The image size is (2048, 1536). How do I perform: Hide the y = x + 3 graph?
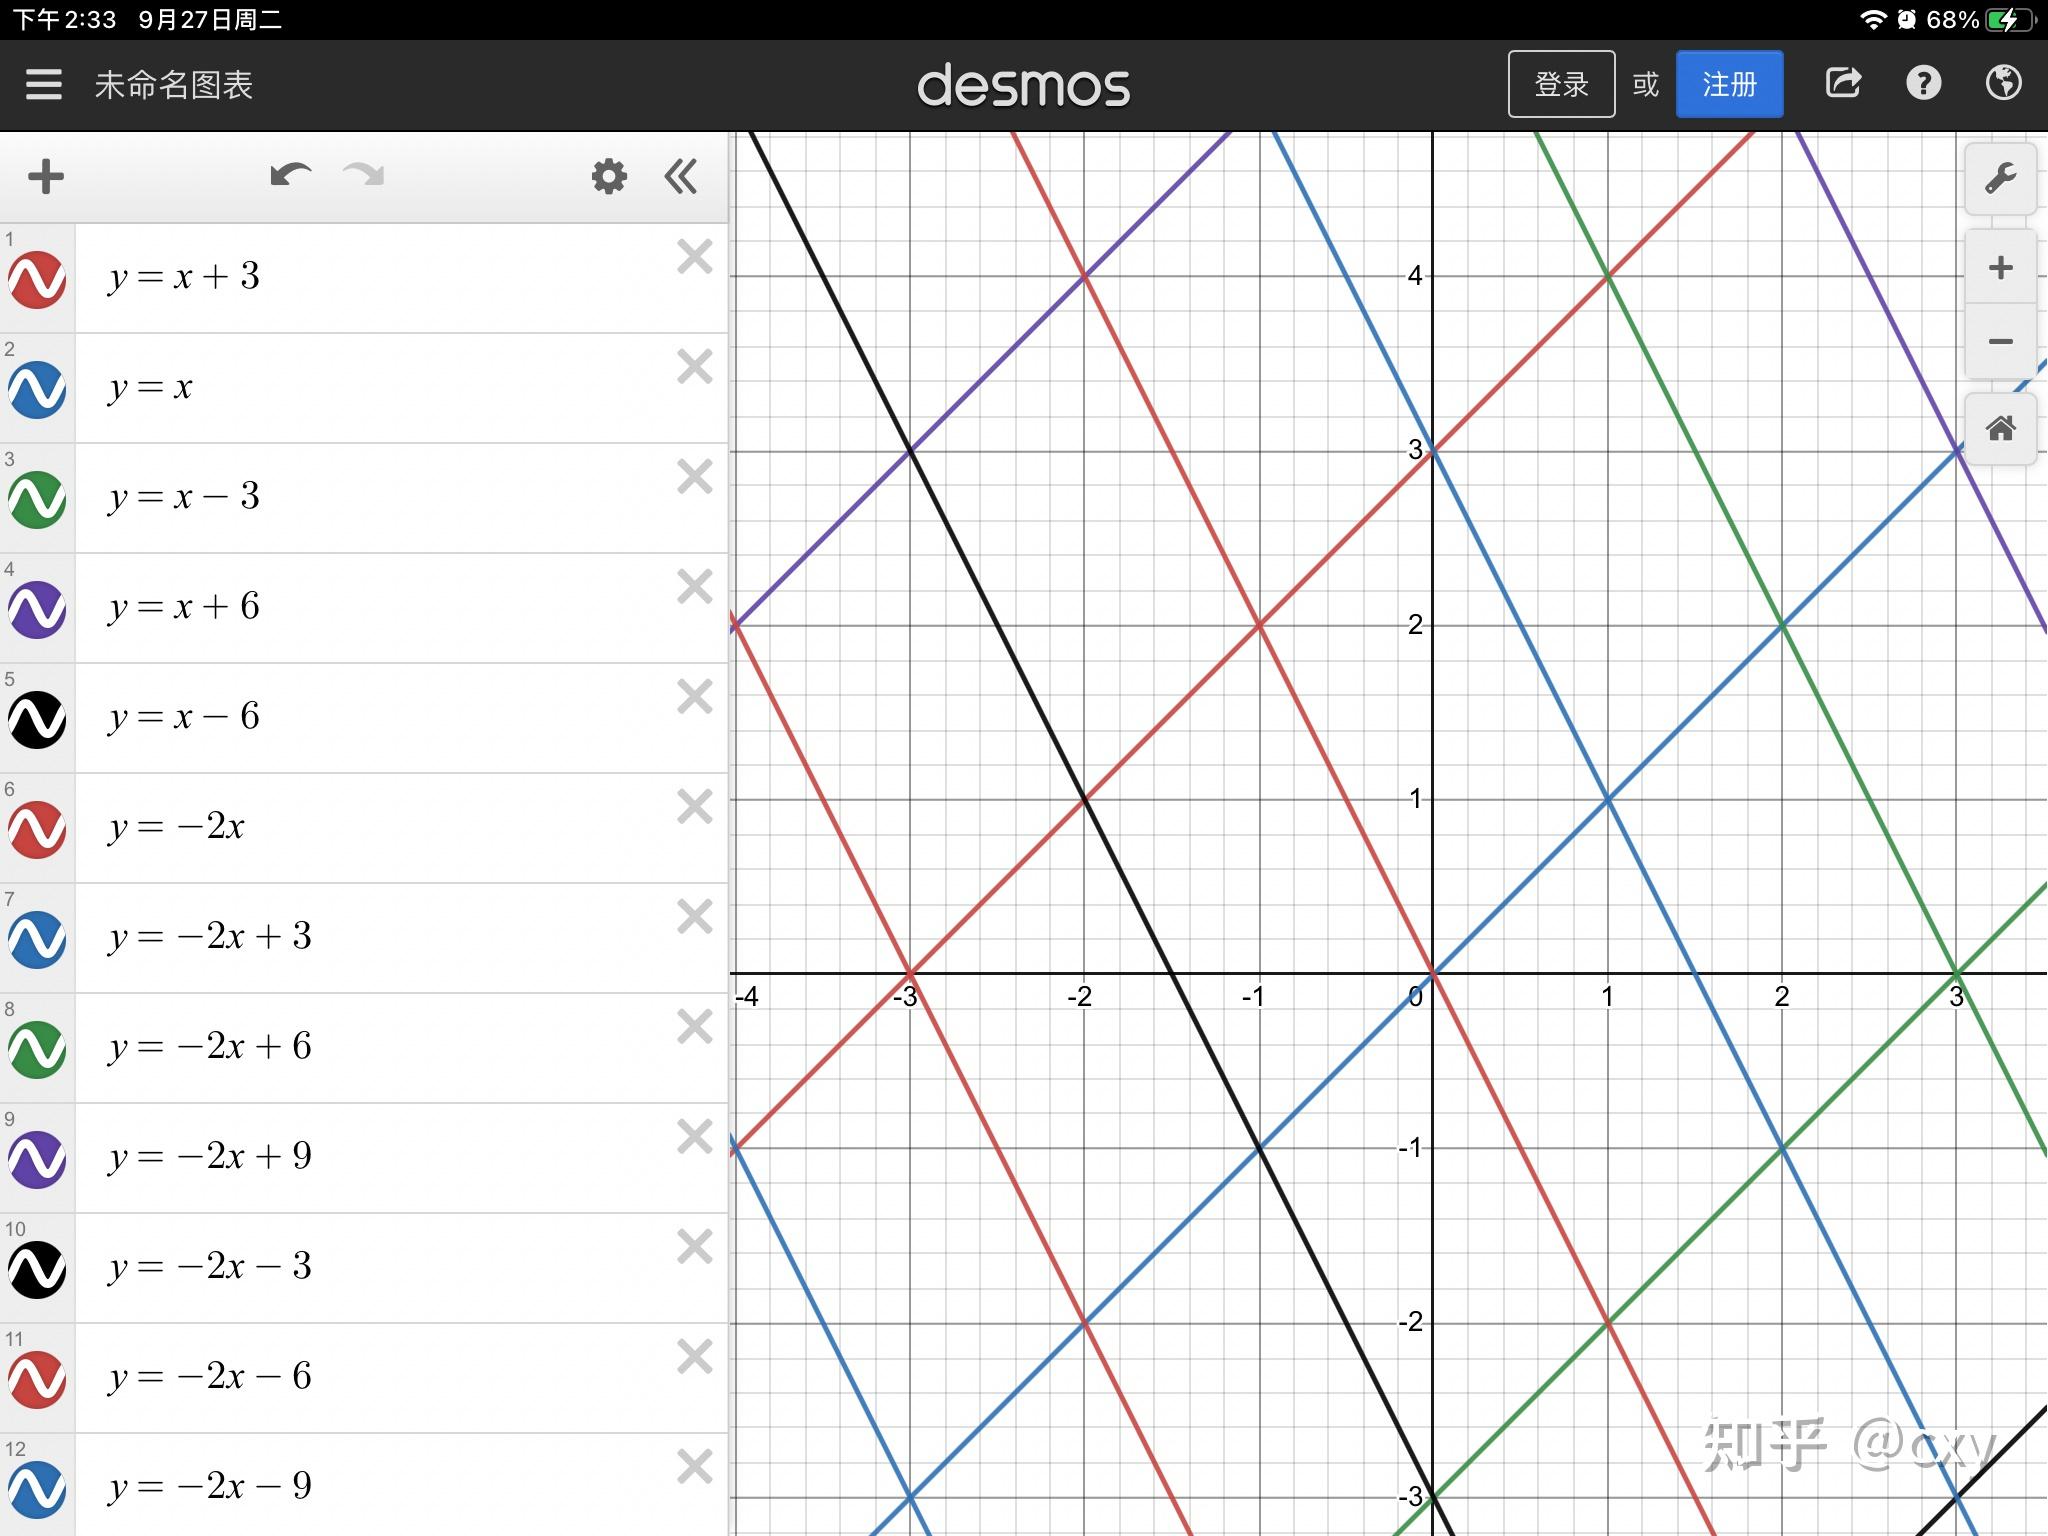[38, 279]
